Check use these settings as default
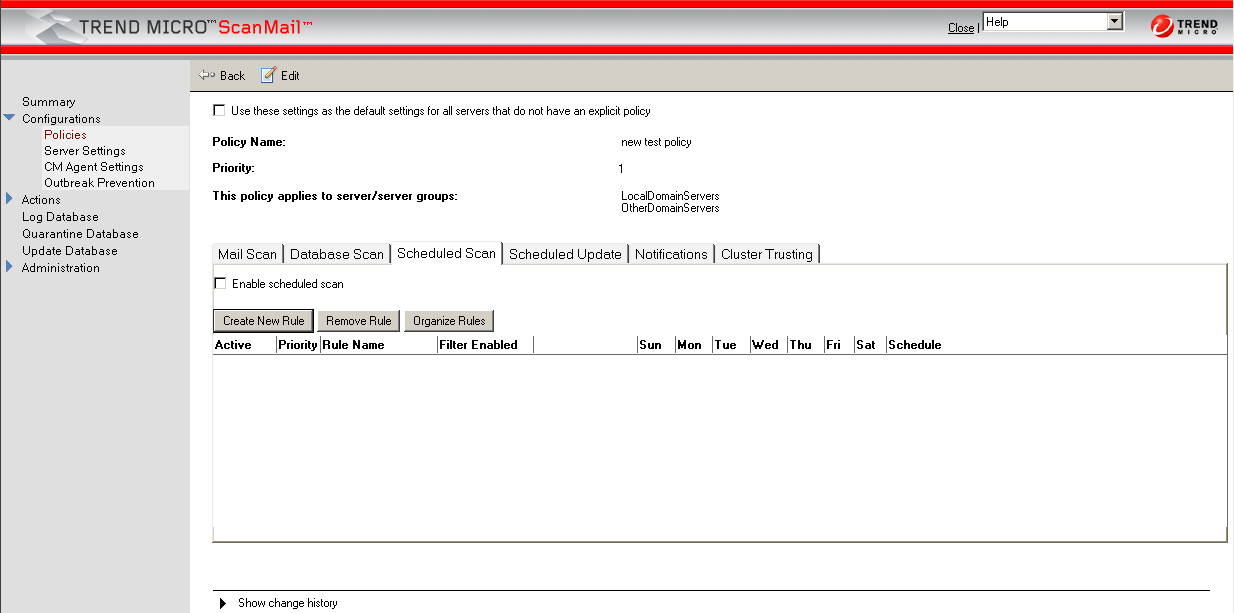Viewport: 1234px width, 613px height. pyautogui.click(x=220, y=111)
